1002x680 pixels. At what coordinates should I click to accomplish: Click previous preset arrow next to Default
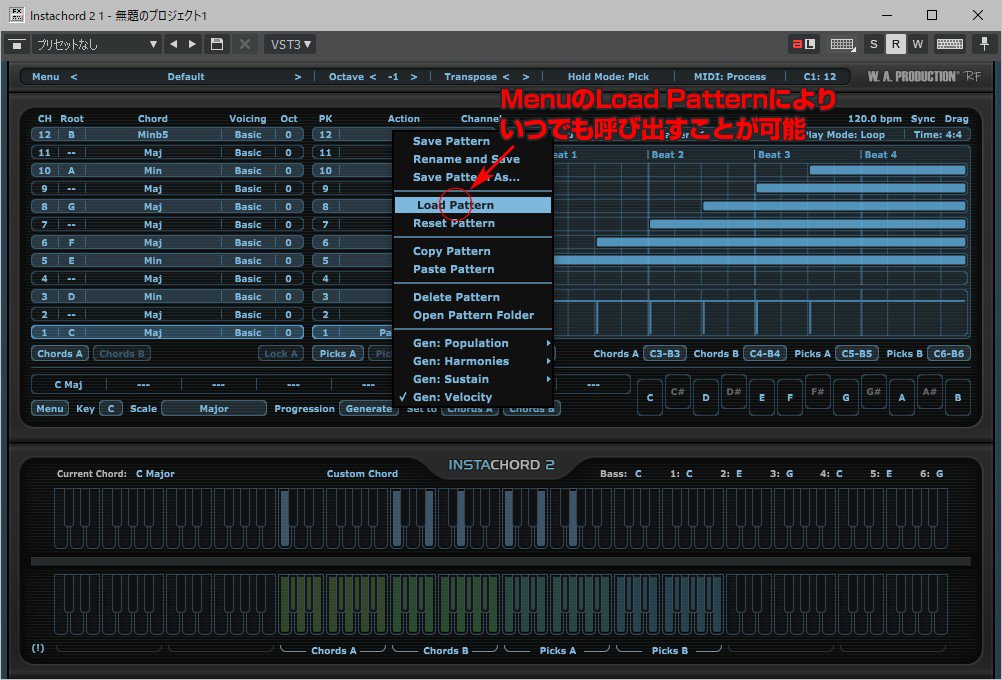pyautogui.click(x=74, y=77)
